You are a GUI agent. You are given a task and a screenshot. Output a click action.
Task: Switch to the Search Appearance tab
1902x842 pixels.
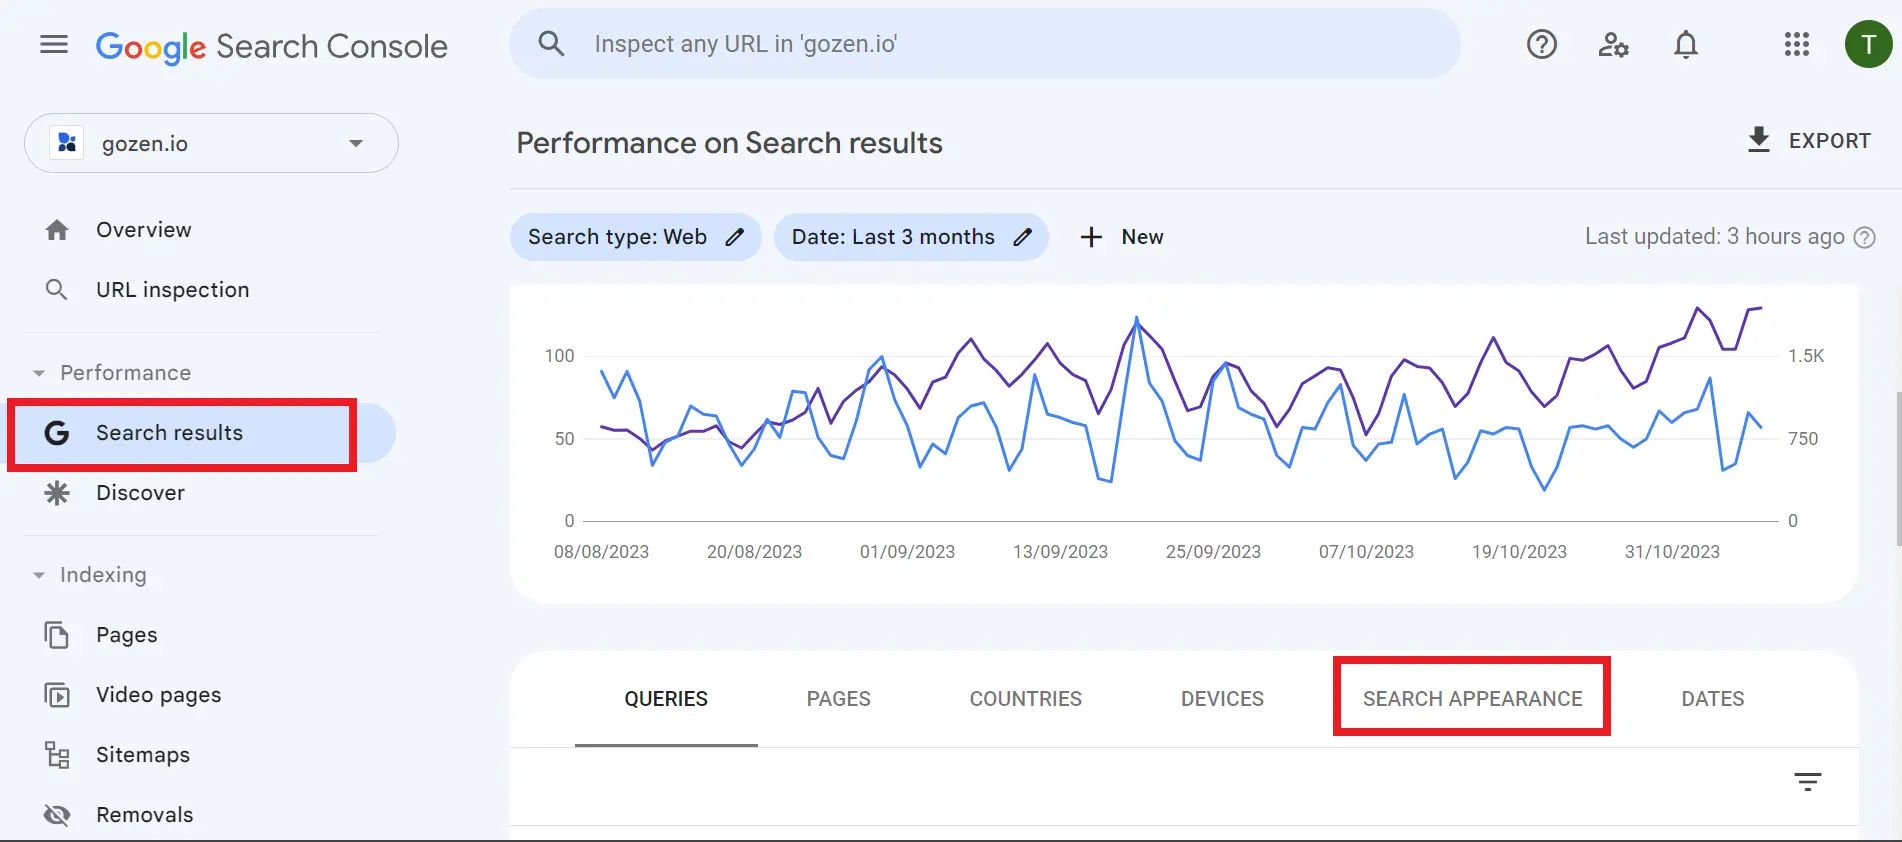(x=1471, y=699)
